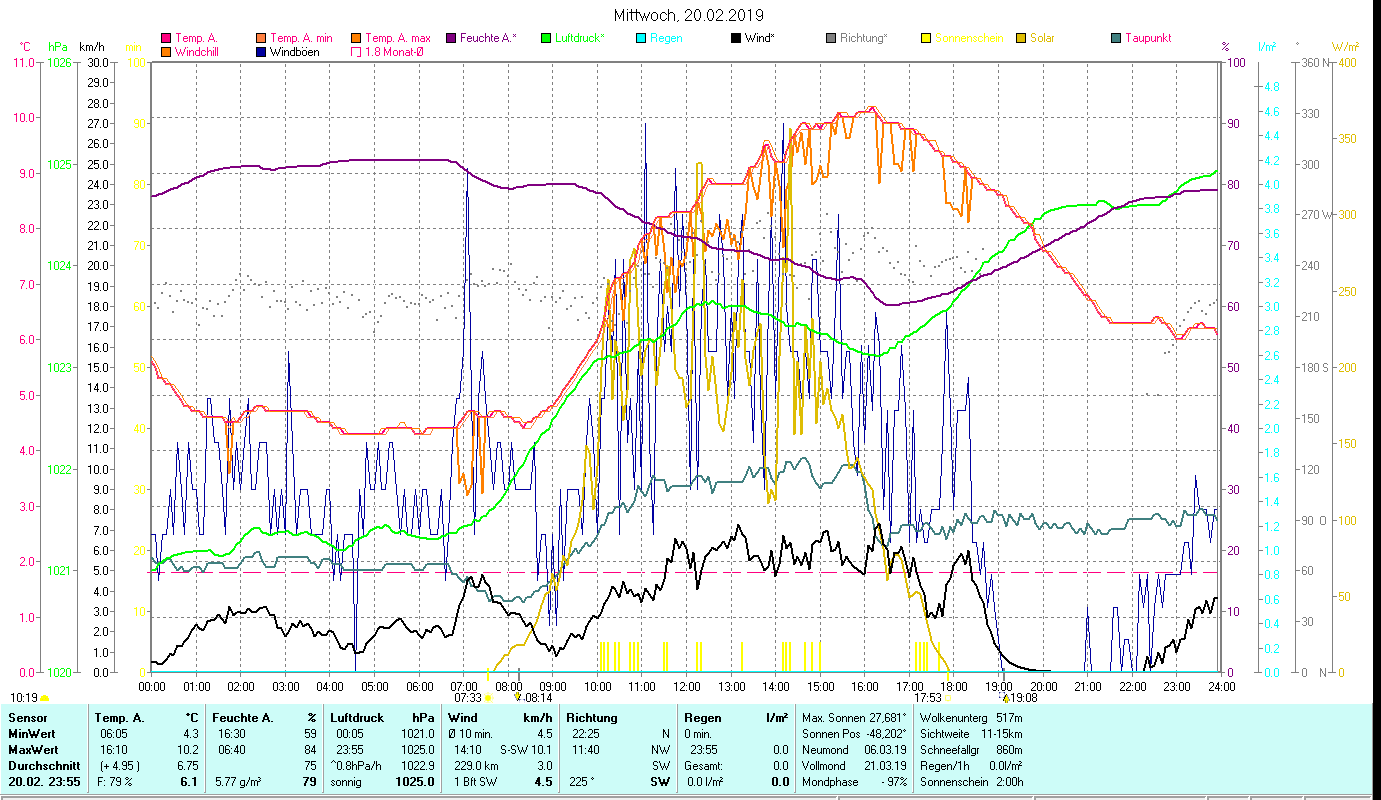Click the 'Windböen' legend label

point(295,51)
